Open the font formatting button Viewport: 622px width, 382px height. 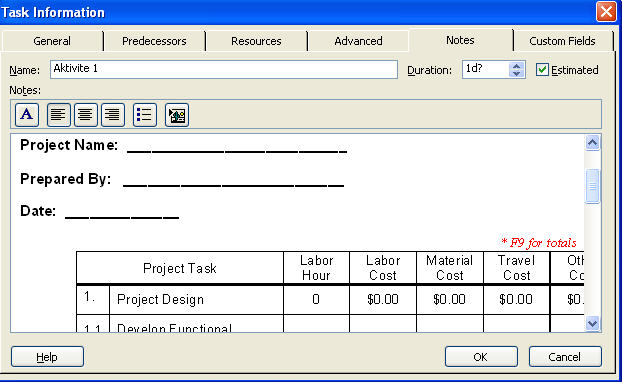point(27,115)
